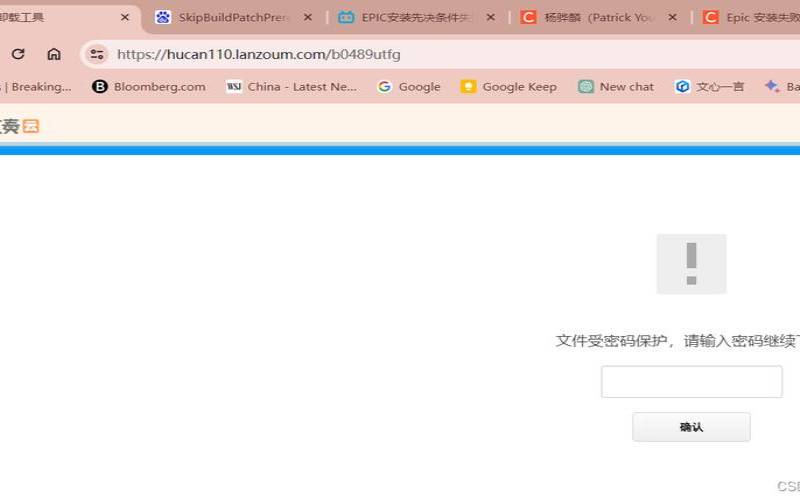This screenshot has width=800, height=500.
Task: Click the 文心一言 hexagon favicon
Action: tap(682, 87)
